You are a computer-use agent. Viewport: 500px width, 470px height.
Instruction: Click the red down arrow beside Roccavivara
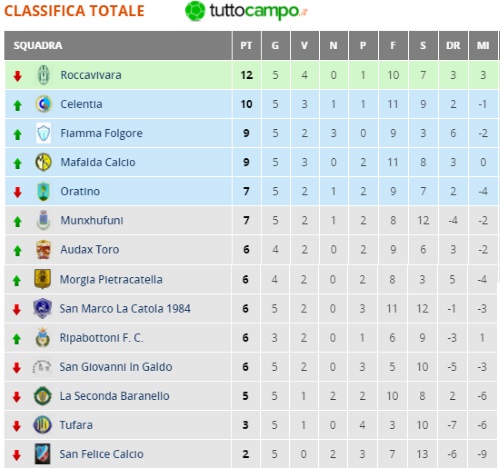(x=17, y=76)
